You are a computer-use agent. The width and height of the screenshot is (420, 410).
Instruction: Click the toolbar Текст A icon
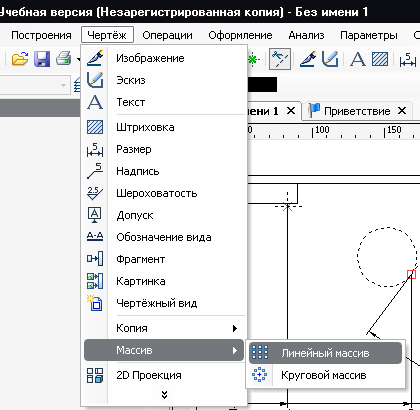[358, 60]
